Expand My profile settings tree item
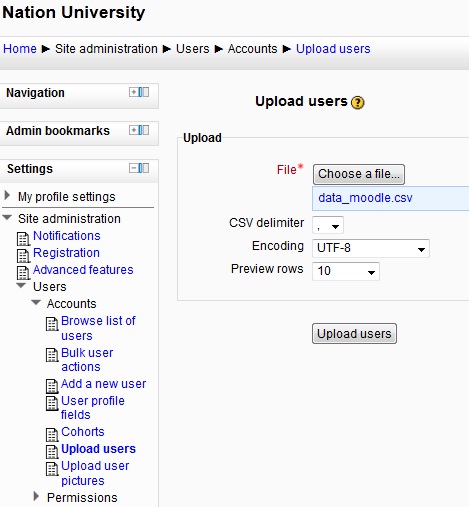Image resolution: width=469 pixels, height=507 pixels. click(x=7, y=195)
